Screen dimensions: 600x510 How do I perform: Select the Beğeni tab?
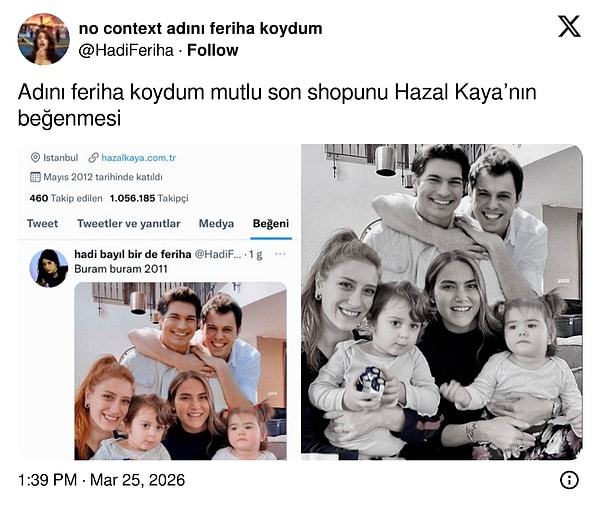point(271,223)
